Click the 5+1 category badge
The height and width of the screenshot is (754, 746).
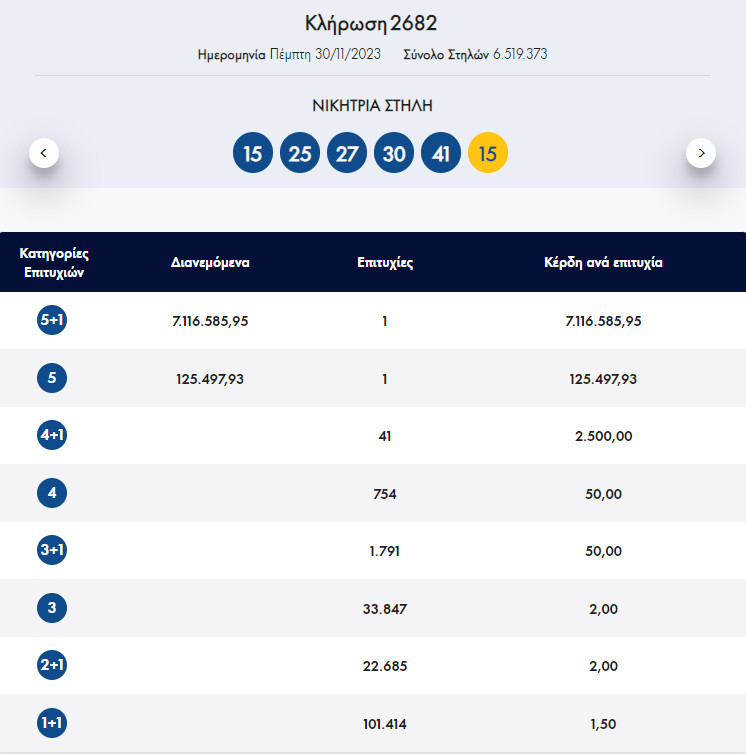click(x=51, y=321)
